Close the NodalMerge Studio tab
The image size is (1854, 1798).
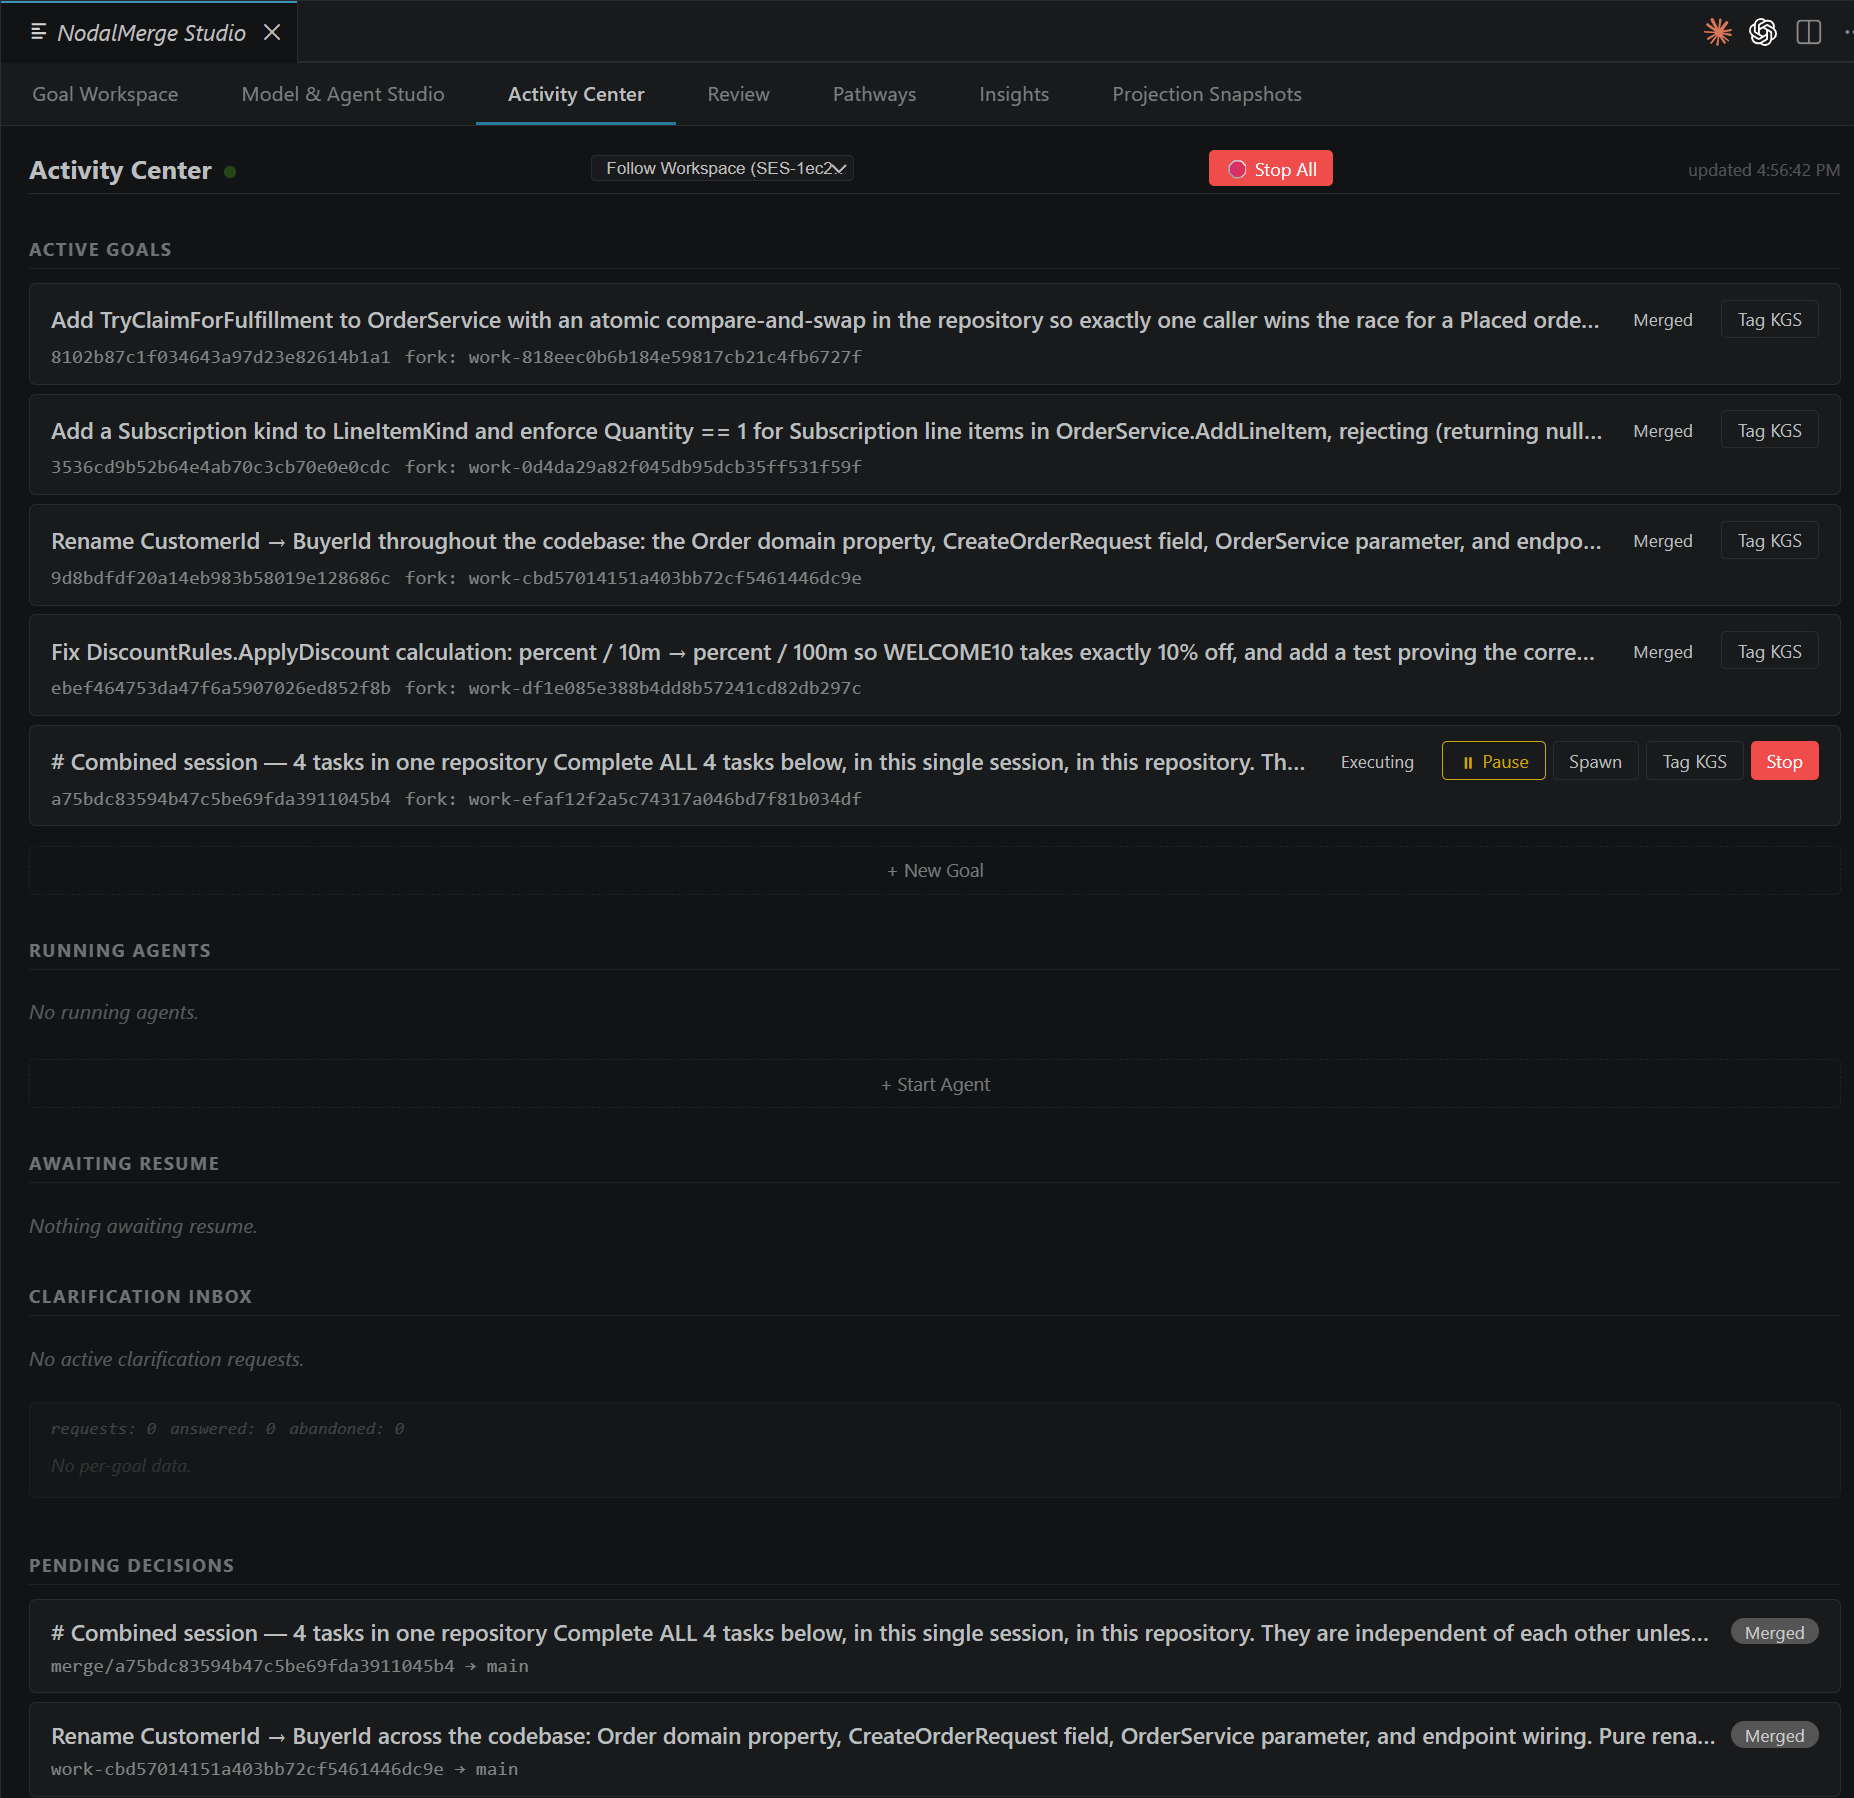(x=272, y=32)
